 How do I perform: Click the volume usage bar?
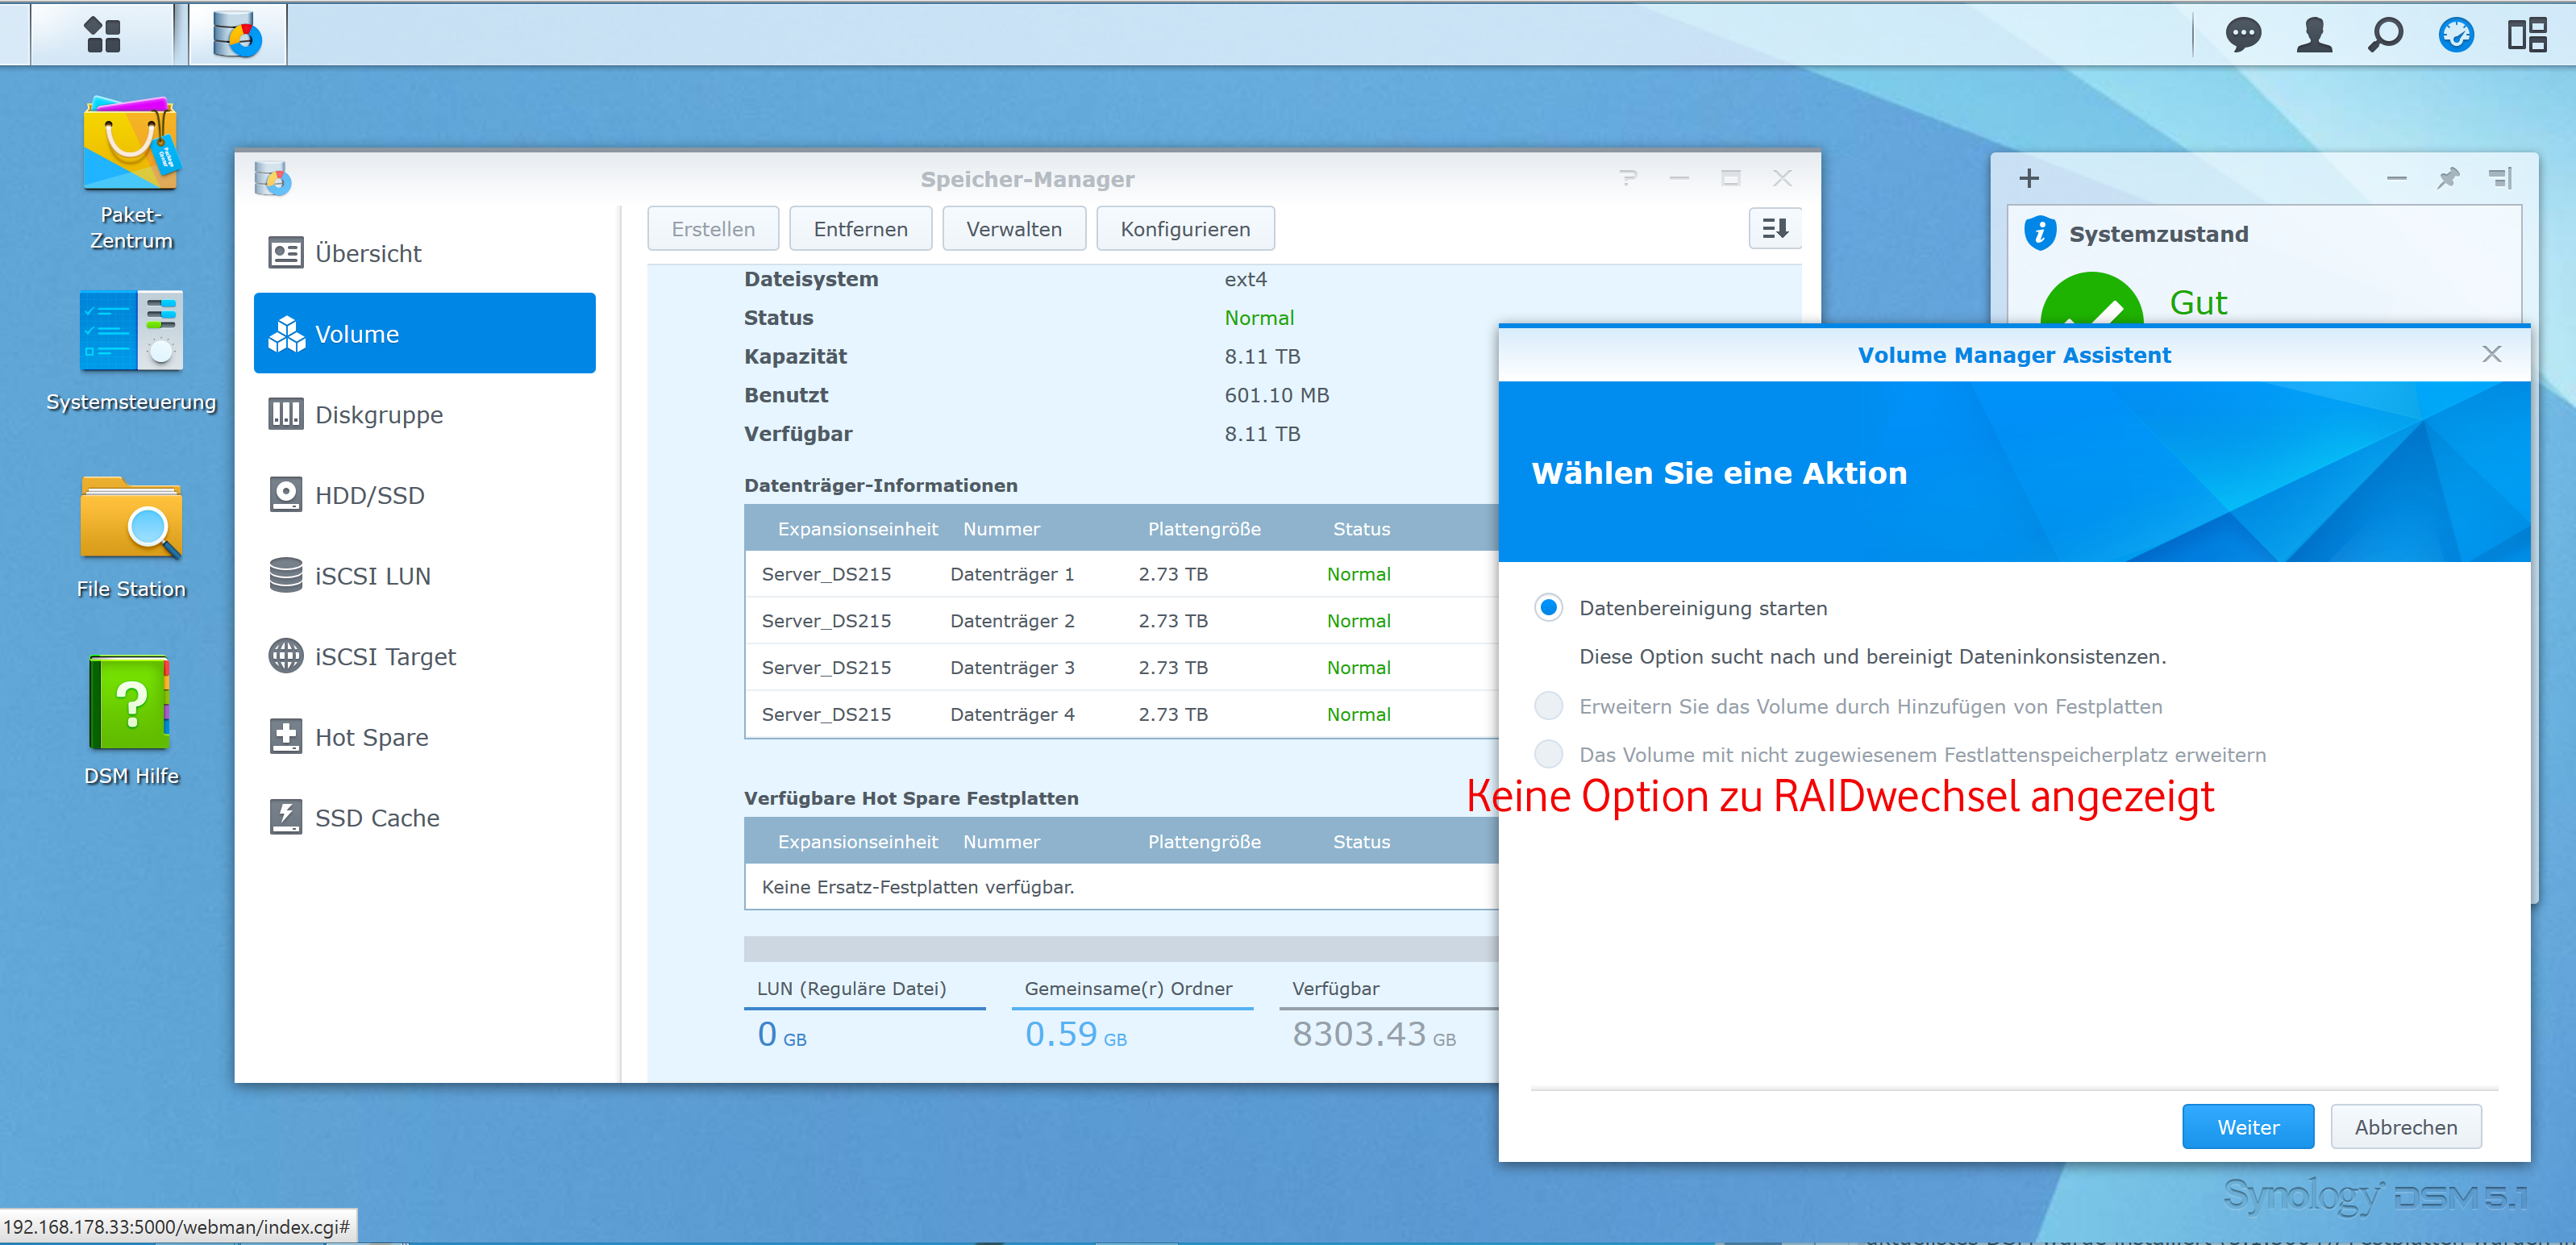1120,948
